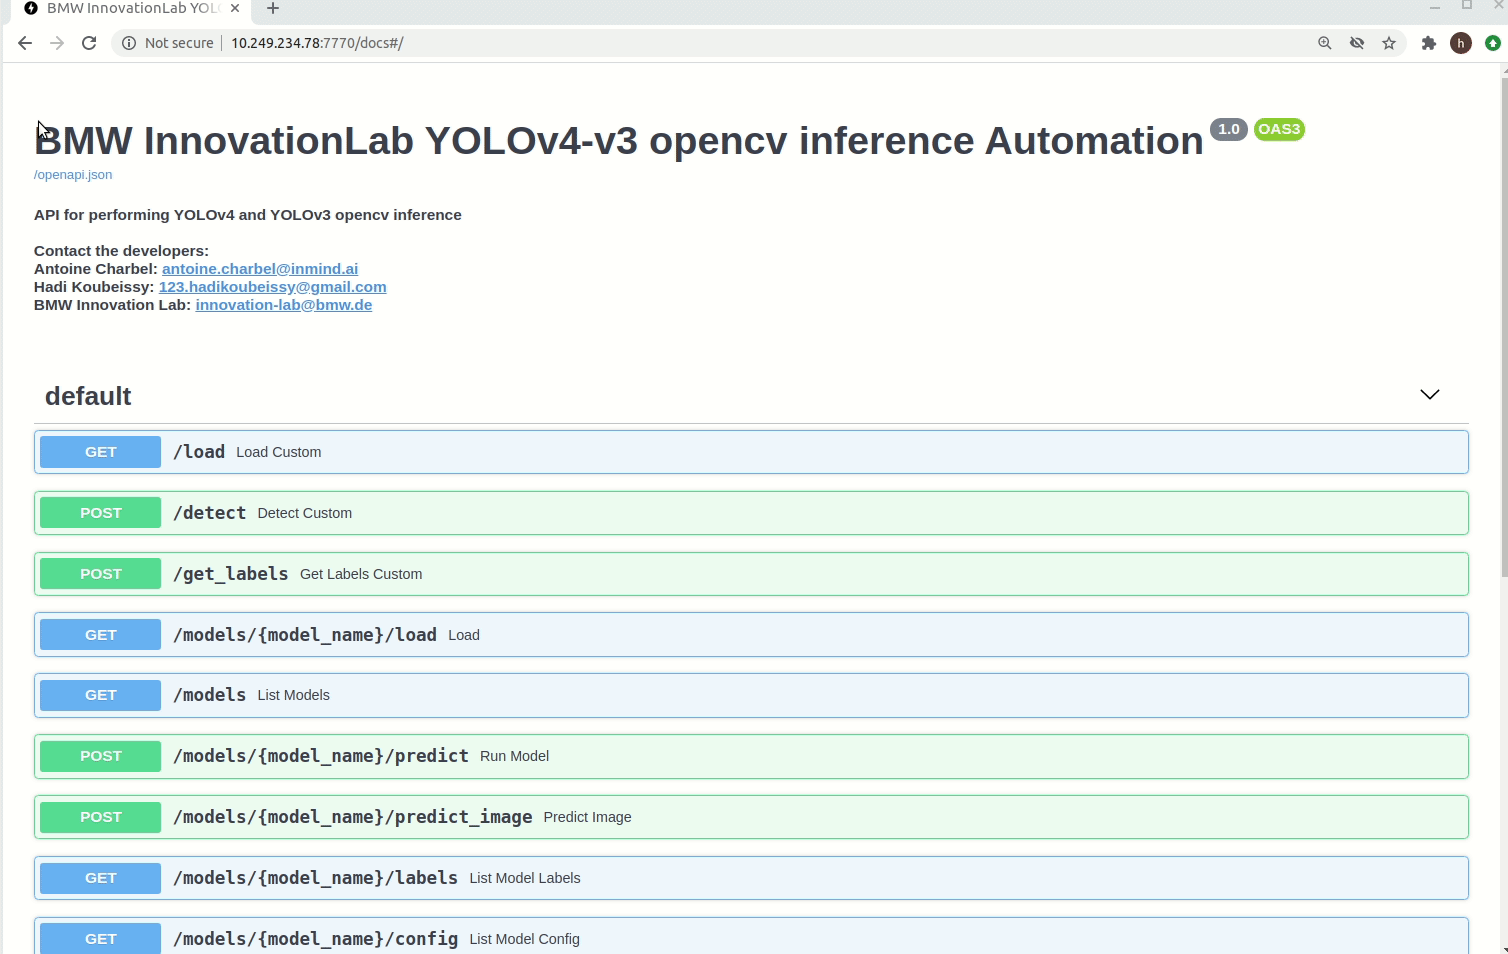
Task: Click the GET badge of /load
Action: click(x=100, y=452)
